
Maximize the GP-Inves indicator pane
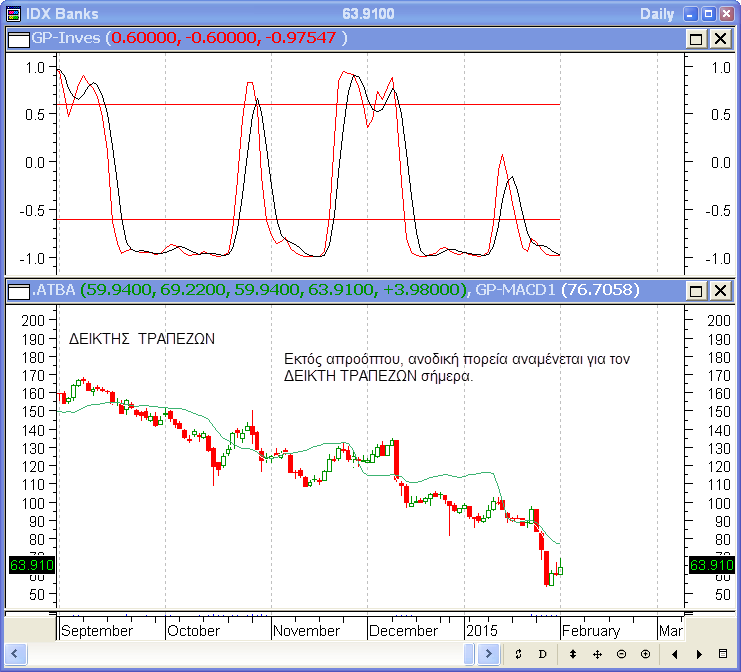click(696, 39)
